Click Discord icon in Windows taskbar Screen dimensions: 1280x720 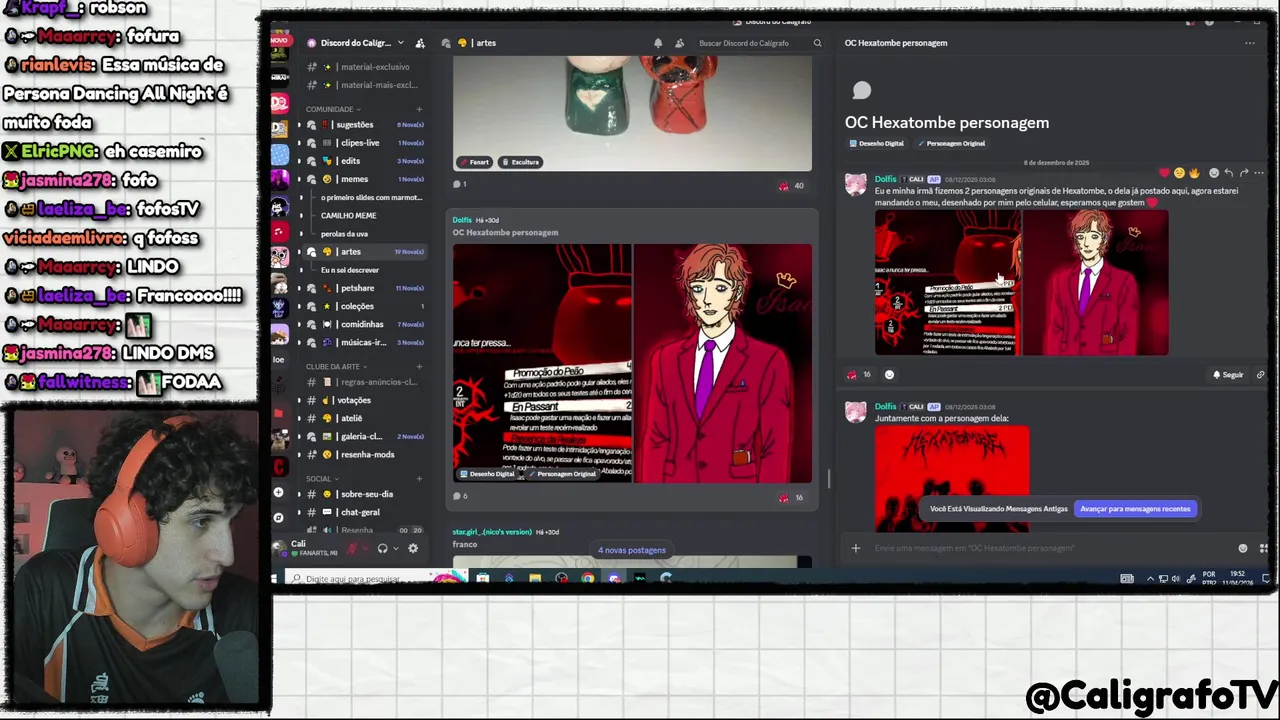tap(613, 578)
